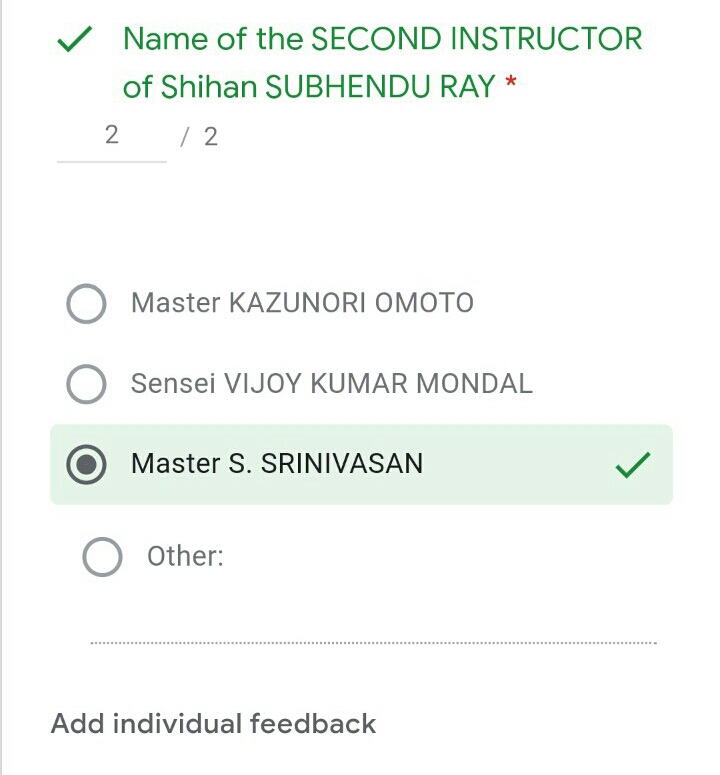
Task: Click the selected Master S. SRINIVASAN radio button
Action: coord(86,464)
